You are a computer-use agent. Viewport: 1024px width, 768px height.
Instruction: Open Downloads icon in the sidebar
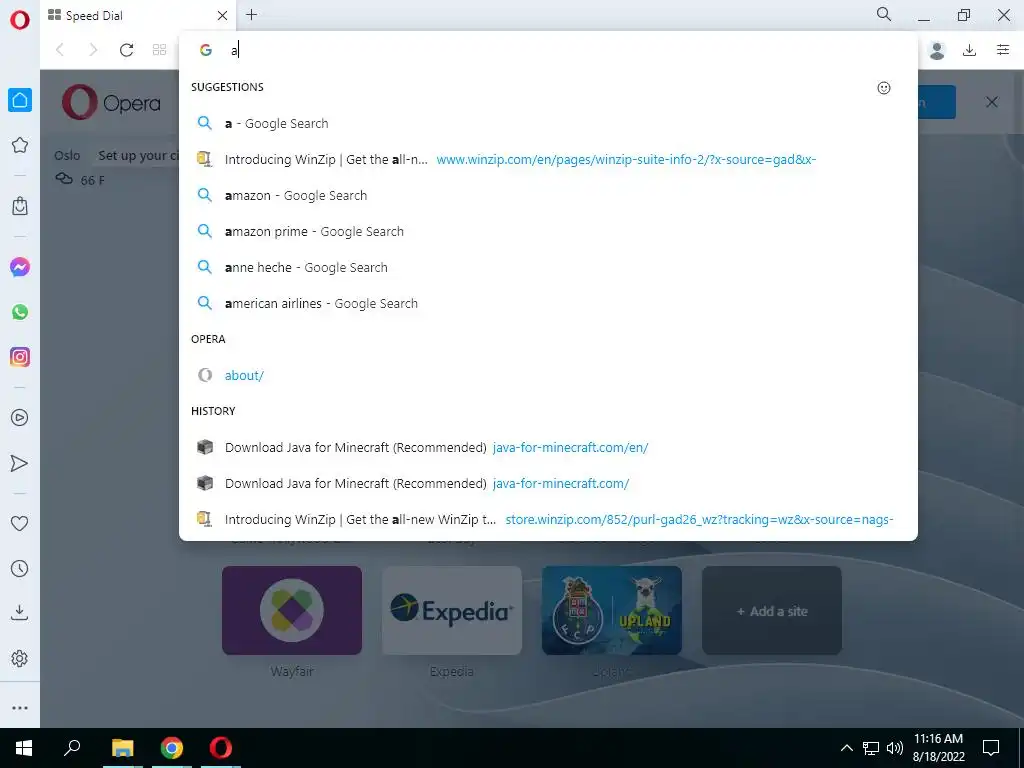(x=20, y=612)
